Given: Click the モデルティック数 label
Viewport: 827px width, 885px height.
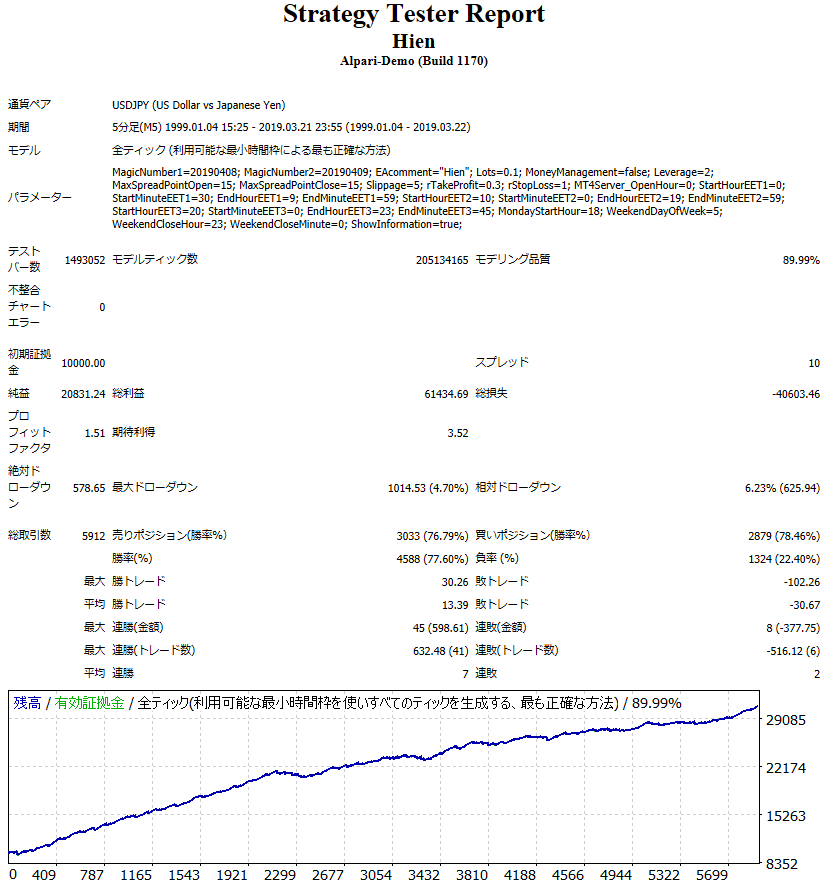Looking at the screenshot, I should [155, 259].
